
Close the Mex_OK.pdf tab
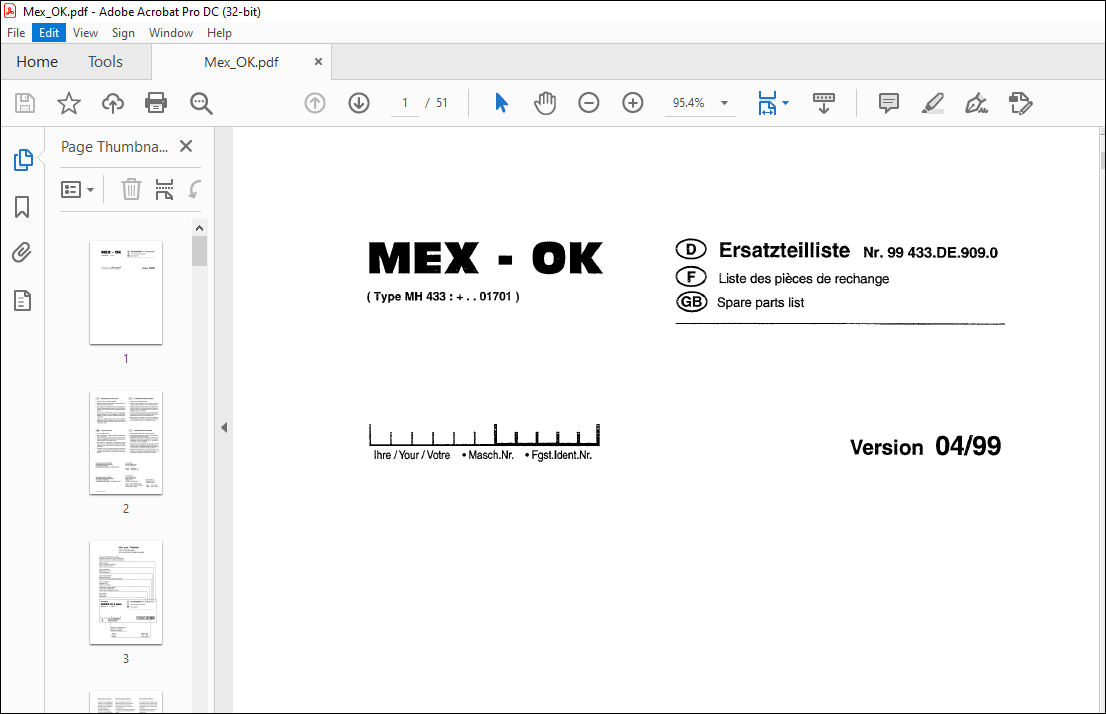[318, 61]
